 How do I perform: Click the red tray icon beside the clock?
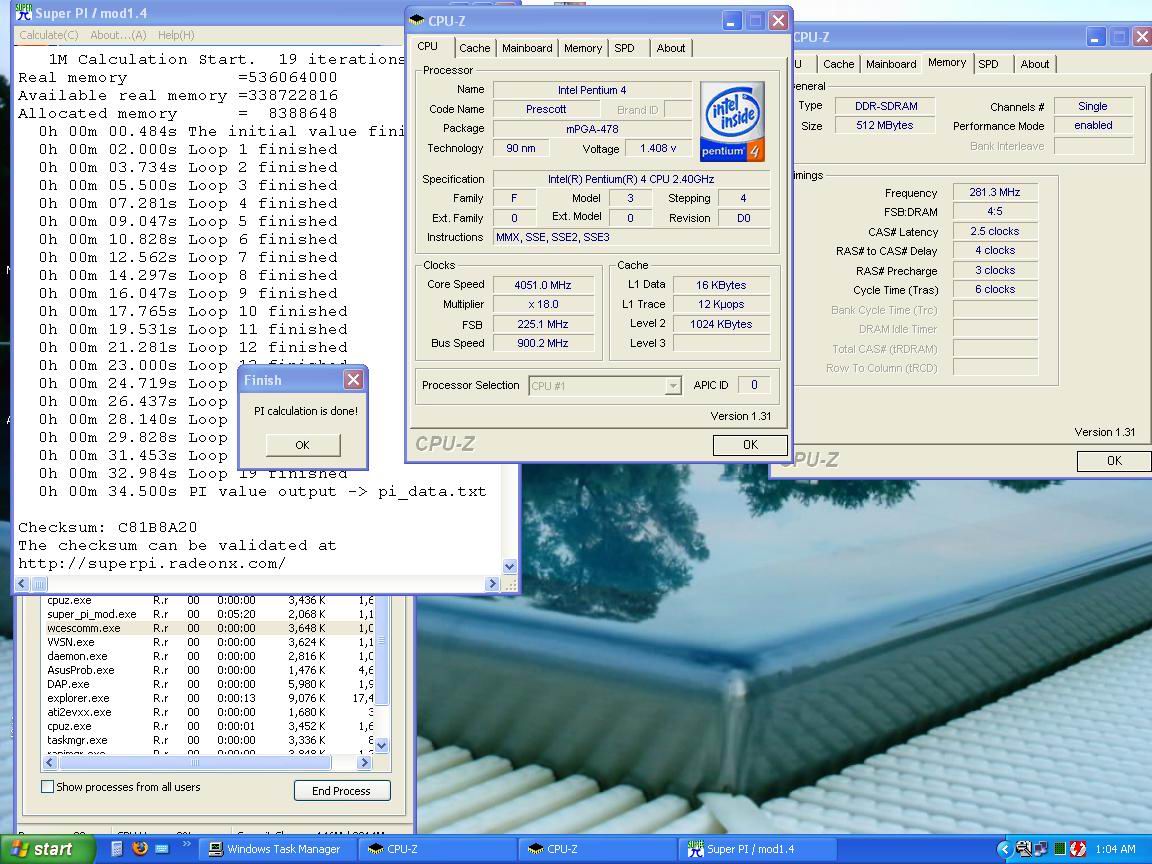(x=1078, y=849)
